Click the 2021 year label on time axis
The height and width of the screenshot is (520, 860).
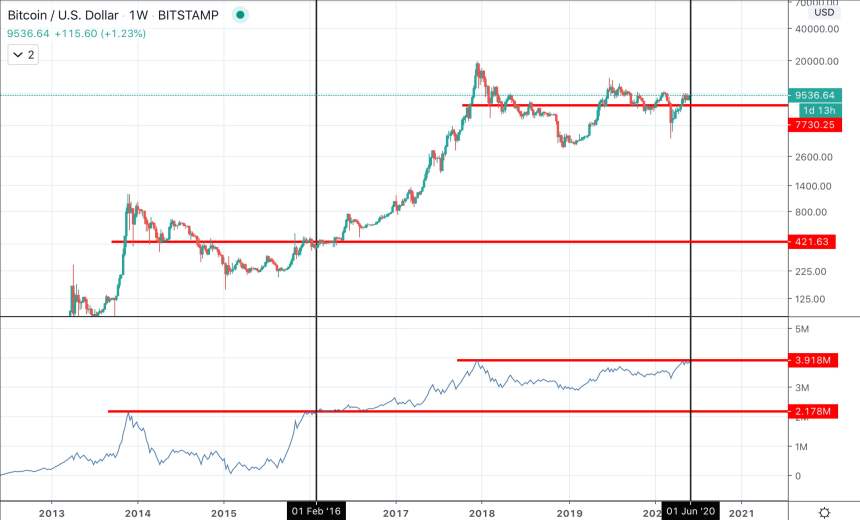[x=742, y=513]
